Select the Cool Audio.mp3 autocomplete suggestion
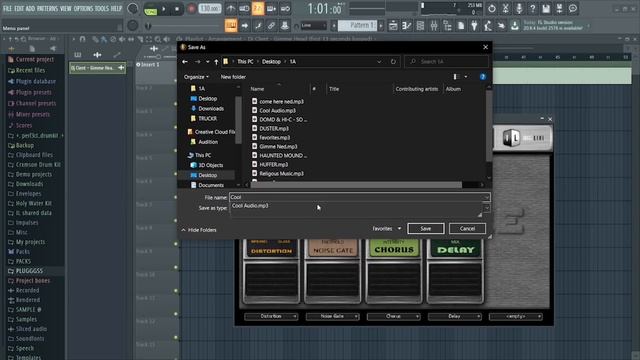The image size is (640, 360). click(250, 206)
